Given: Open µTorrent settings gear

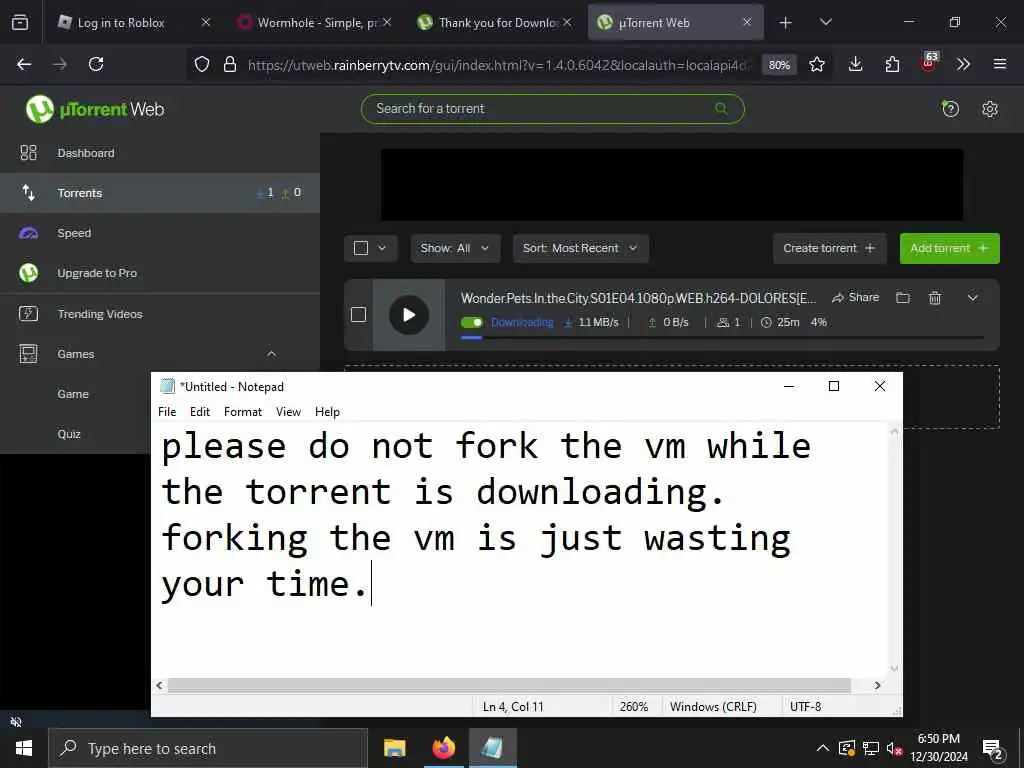Looking at the screenshot, I should (x=990, y=108).
